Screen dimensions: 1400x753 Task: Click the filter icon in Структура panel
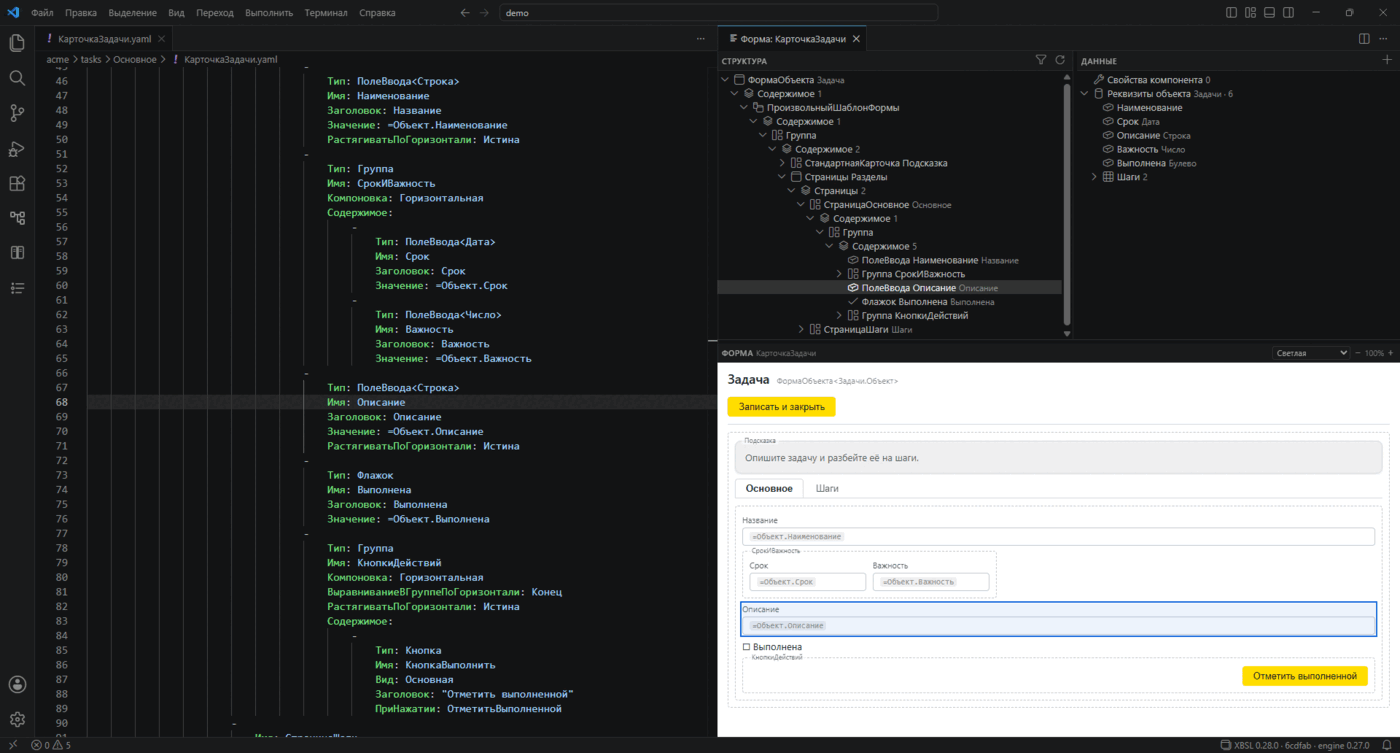coord(1041,61)
